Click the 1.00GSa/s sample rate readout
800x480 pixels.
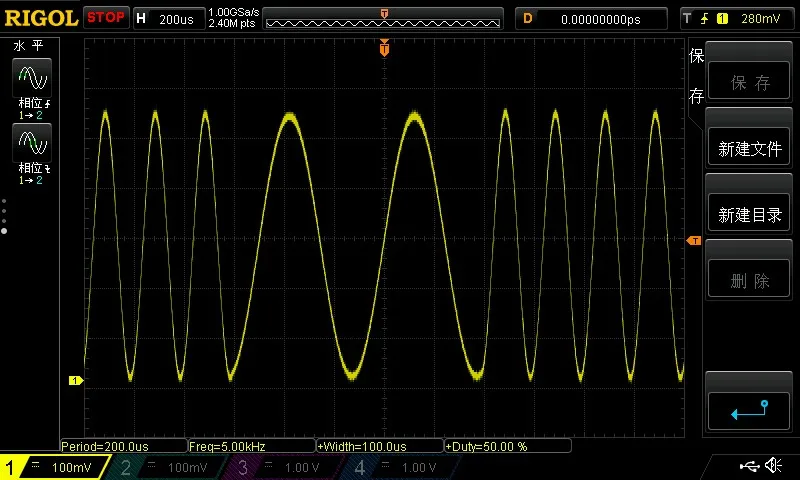(234, 12)
